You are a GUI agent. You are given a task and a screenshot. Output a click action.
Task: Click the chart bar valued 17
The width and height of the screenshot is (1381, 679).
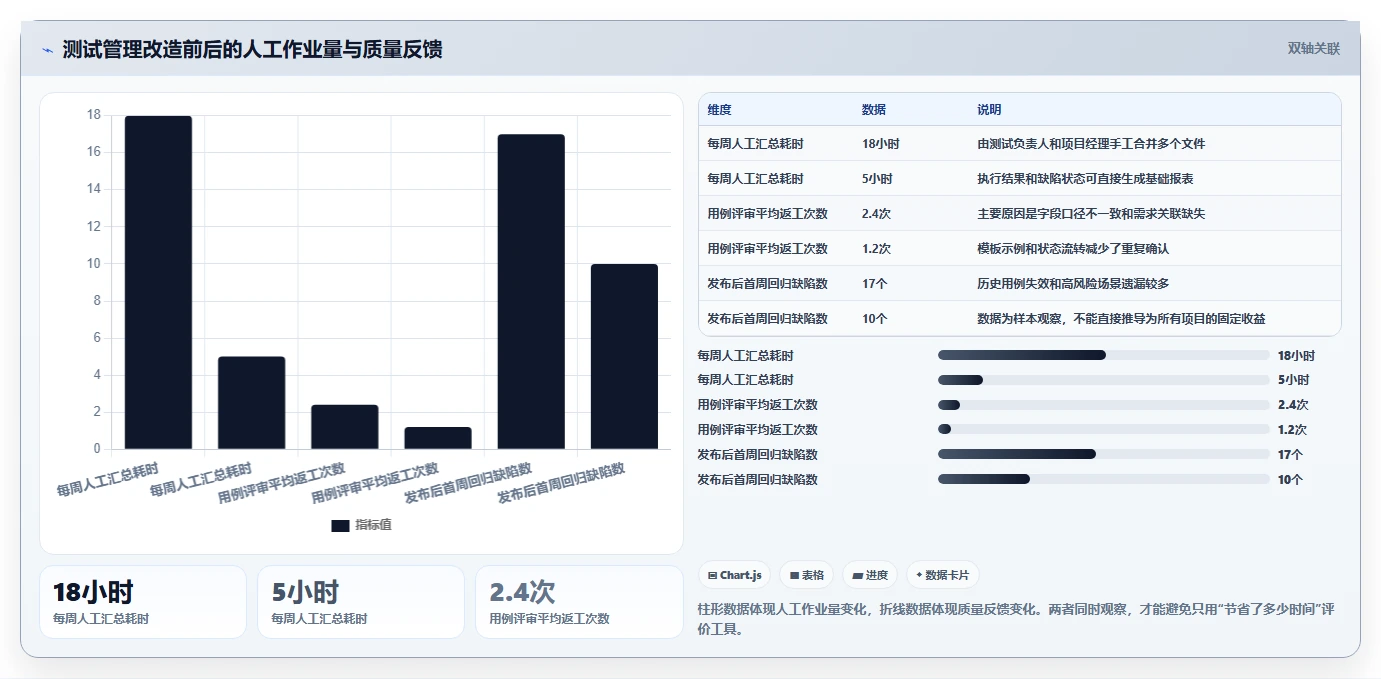point(531,292)
